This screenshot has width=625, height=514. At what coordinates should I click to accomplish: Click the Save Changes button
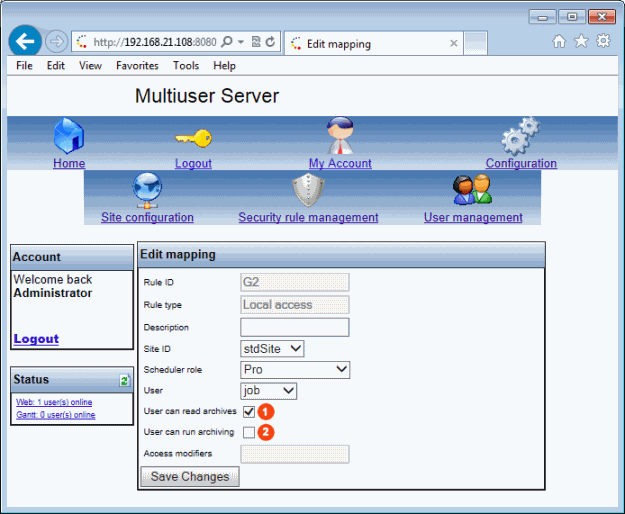pyautogui.click(x=190, y=477)
